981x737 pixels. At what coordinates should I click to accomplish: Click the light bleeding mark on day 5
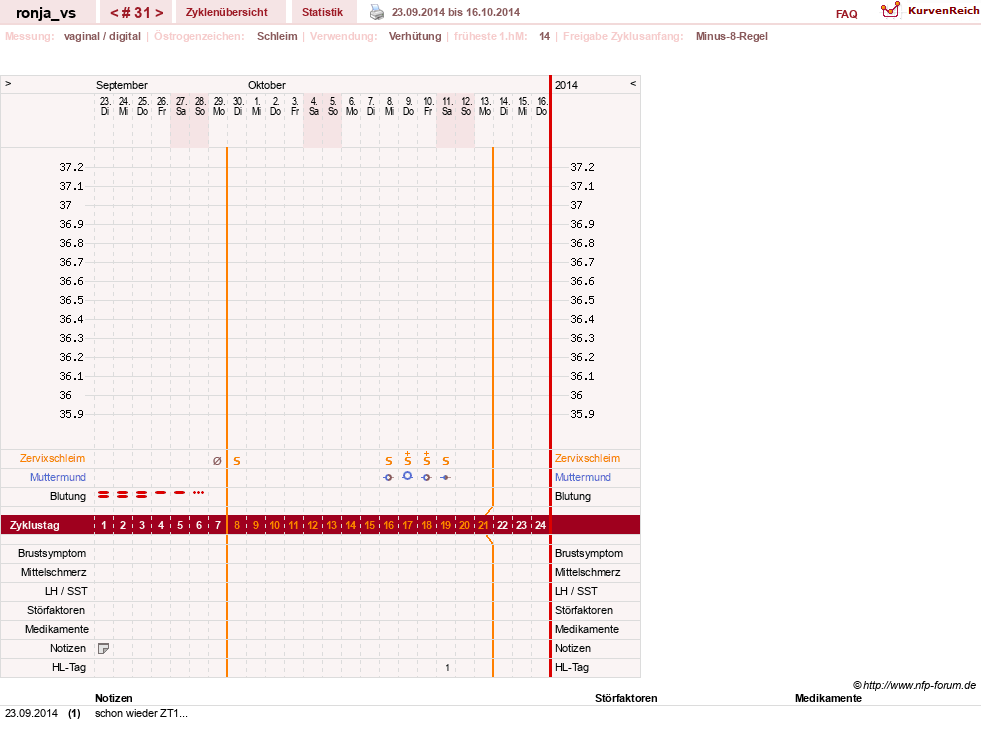(x=180, y=493)
